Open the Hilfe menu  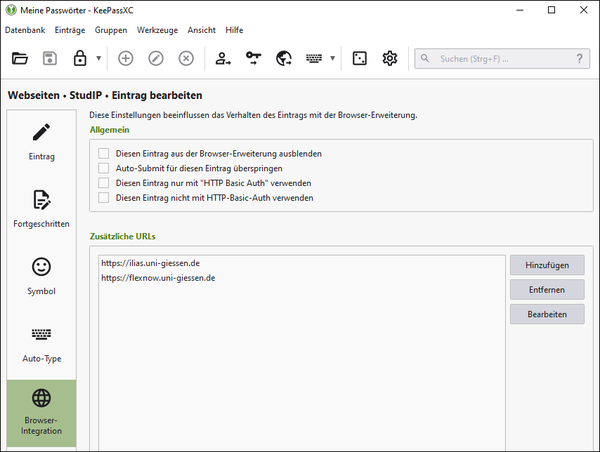(234, 30)
